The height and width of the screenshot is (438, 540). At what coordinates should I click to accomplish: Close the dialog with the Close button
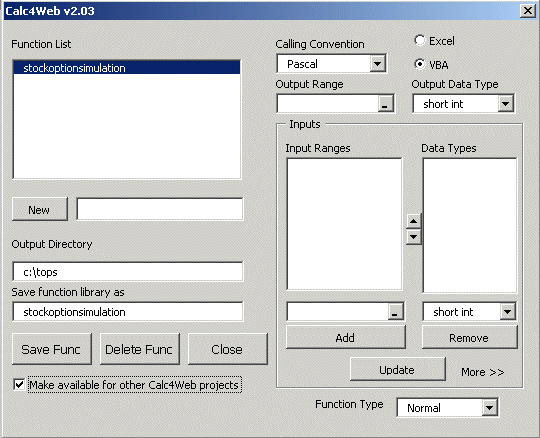click(227, 349)
